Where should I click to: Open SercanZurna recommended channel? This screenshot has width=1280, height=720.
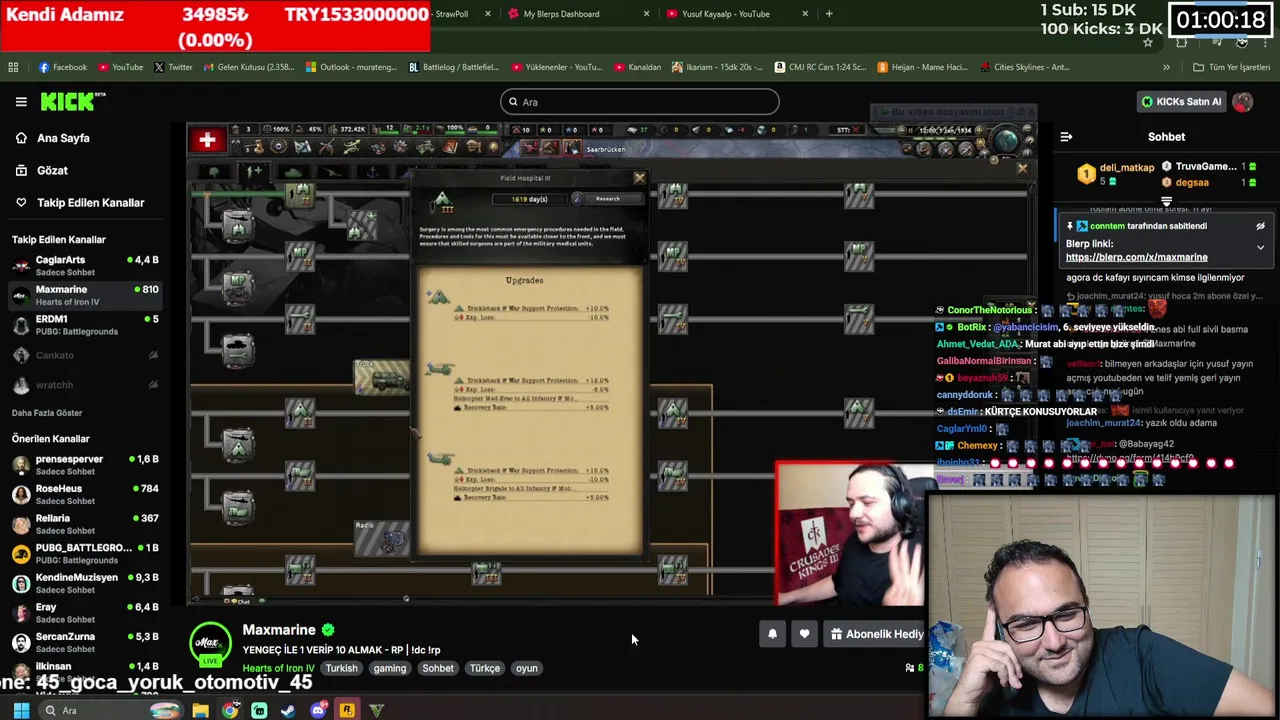click(x=85, y=642)
